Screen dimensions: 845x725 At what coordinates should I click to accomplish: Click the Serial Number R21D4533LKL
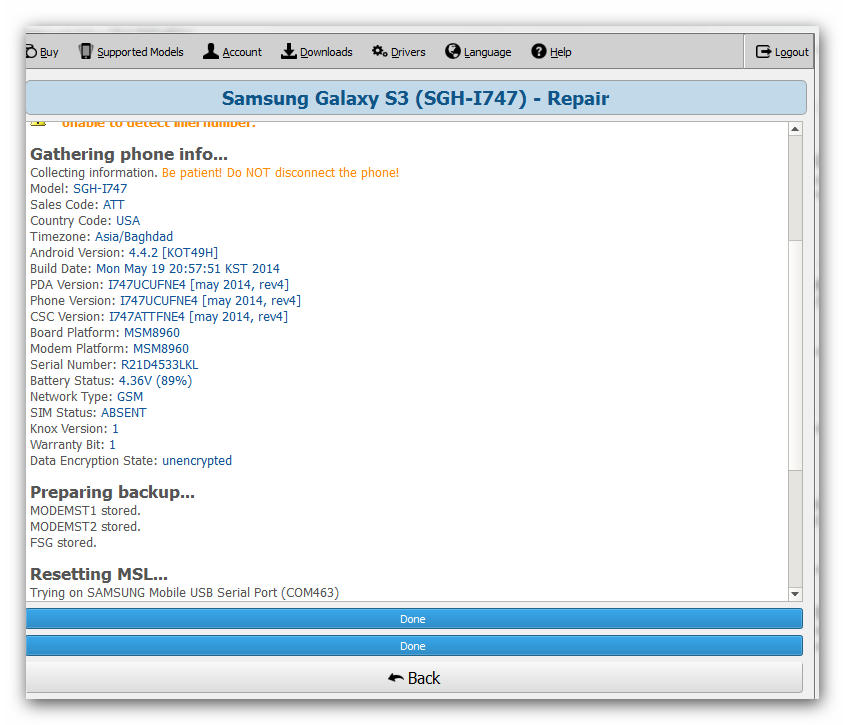[160, 364]
